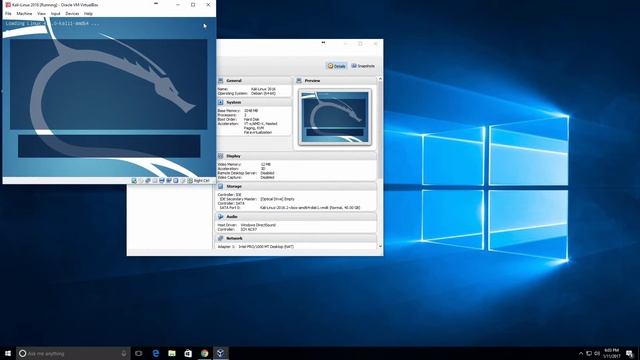The width and height of the screenshot is (640, 360).
Task: Launch Microsoft Edge from the taskbar
Action: point(156,353)
